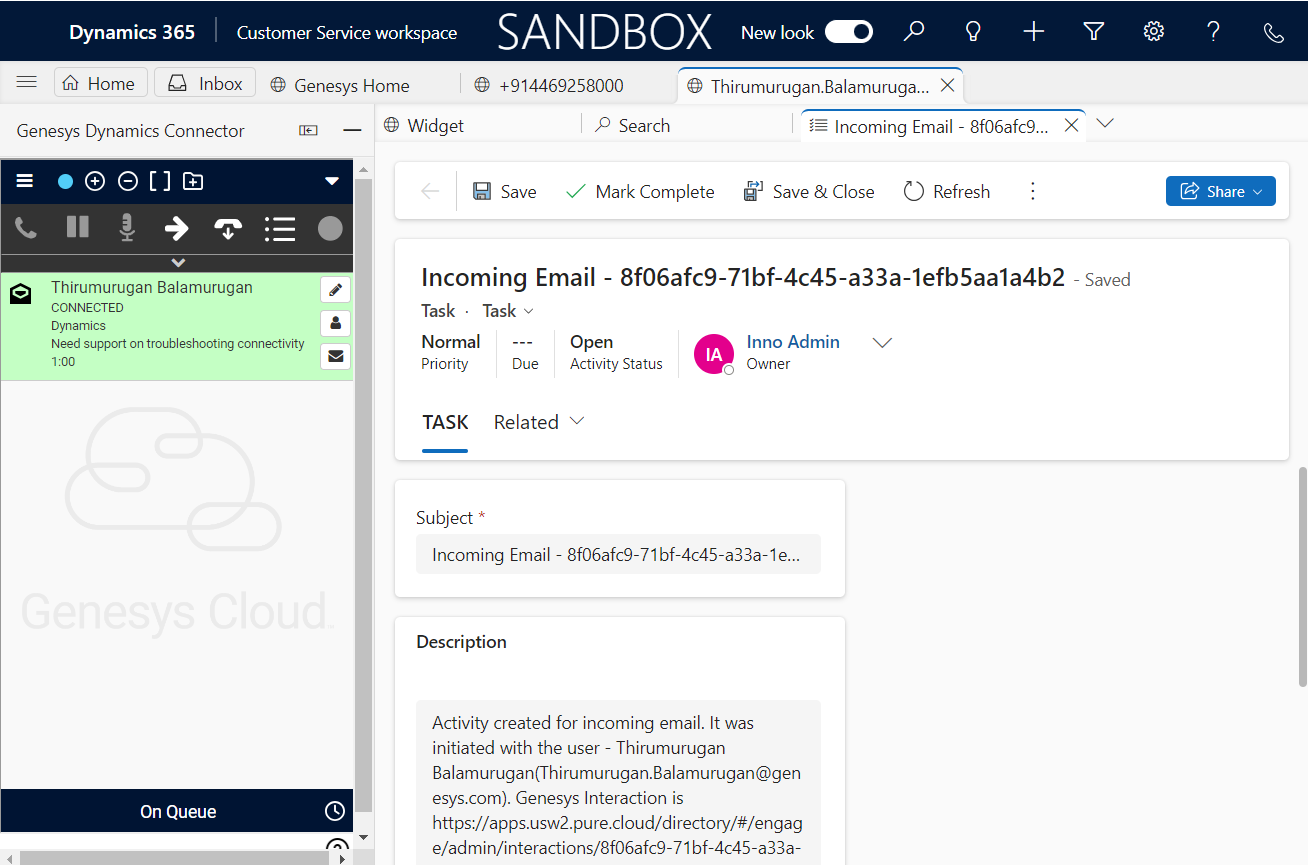The height and width of the screenshot is (865, 1308).
Task: Open the Owner dropdown next to Inno Admin
Action: [x=882, y=342]
